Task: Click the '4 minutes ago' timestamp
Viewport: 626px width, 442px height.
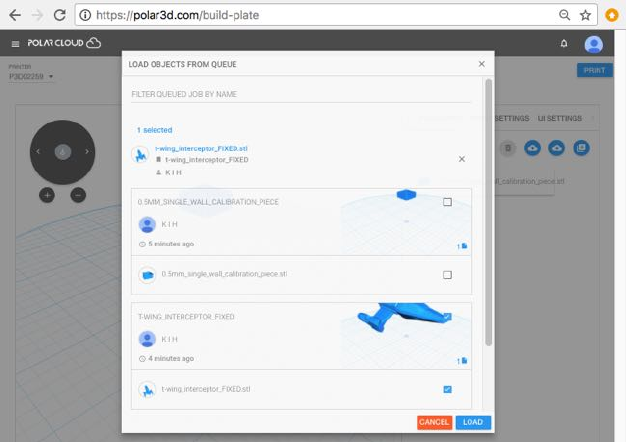Action: pyautogui.click(x=171, y=359)
